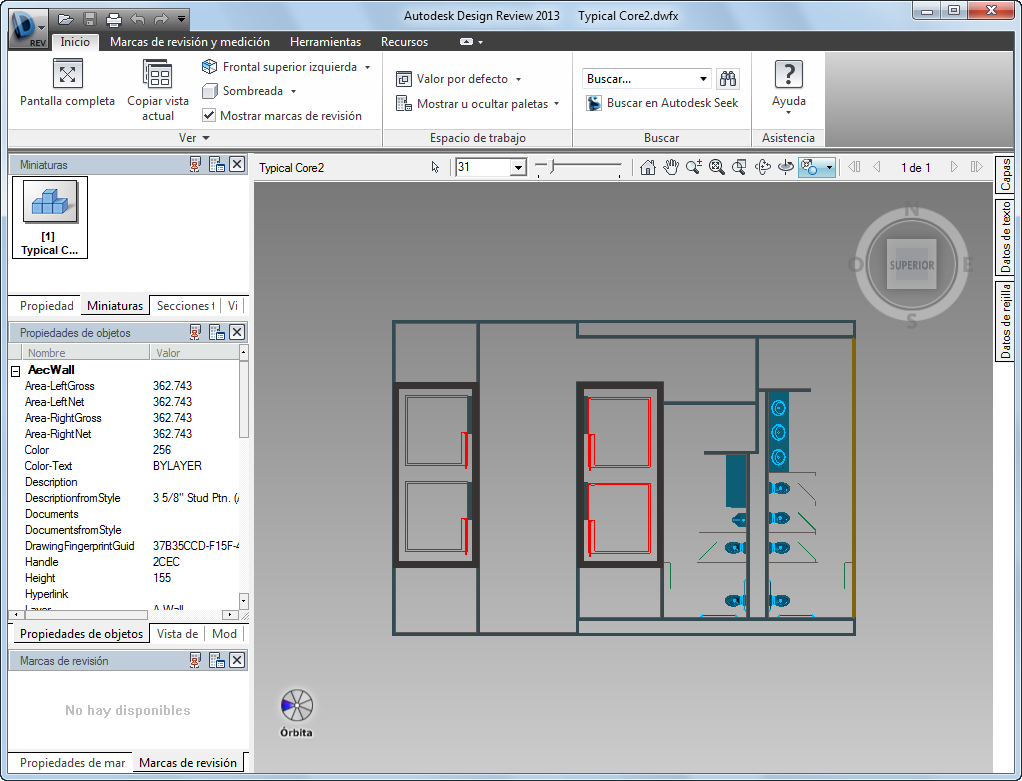Toggle Mostrar marcas de revisión checkbox
This screenshot has width=1022, height=781.
pyautogui.click(x=209, y=115)
